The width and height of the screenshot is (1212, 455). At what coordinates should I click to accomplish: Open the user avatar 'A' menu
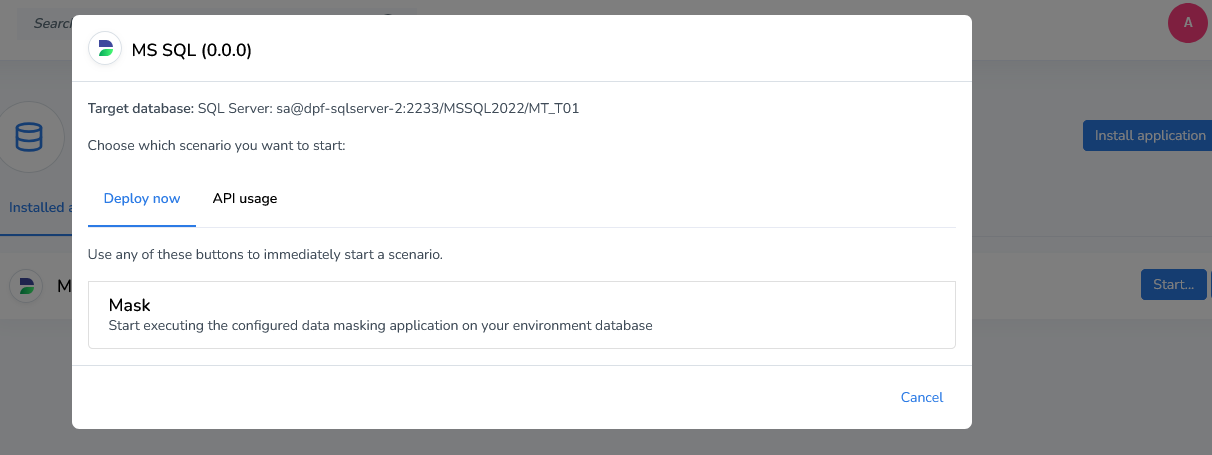tap(1187, 22)
